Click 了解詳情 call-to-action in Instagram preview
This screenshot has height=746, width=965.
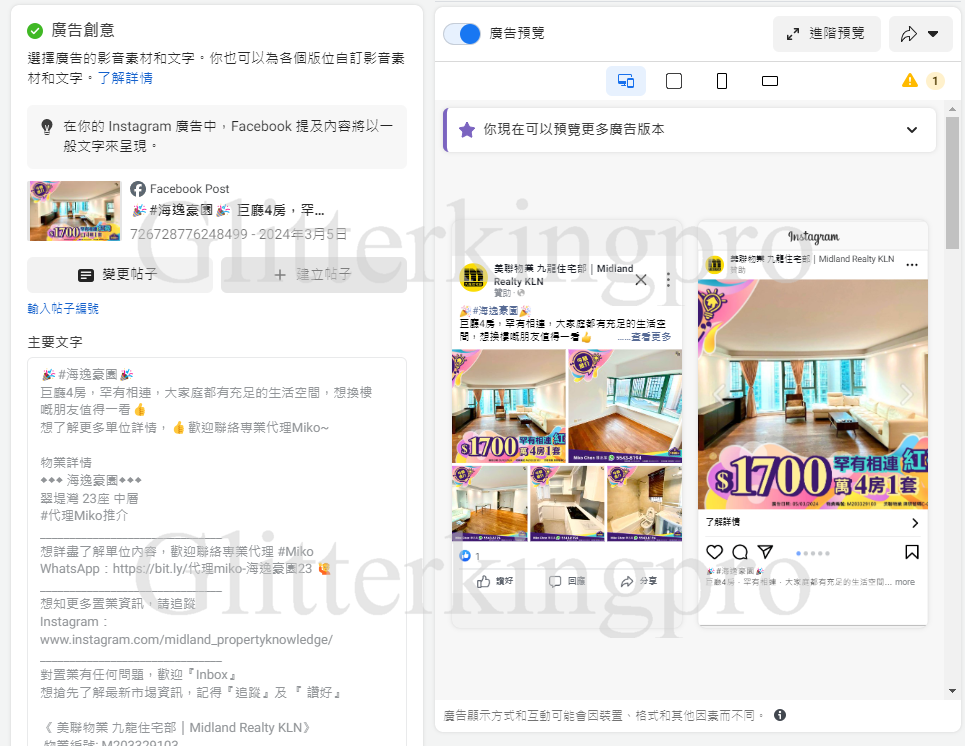click(812, 523)
